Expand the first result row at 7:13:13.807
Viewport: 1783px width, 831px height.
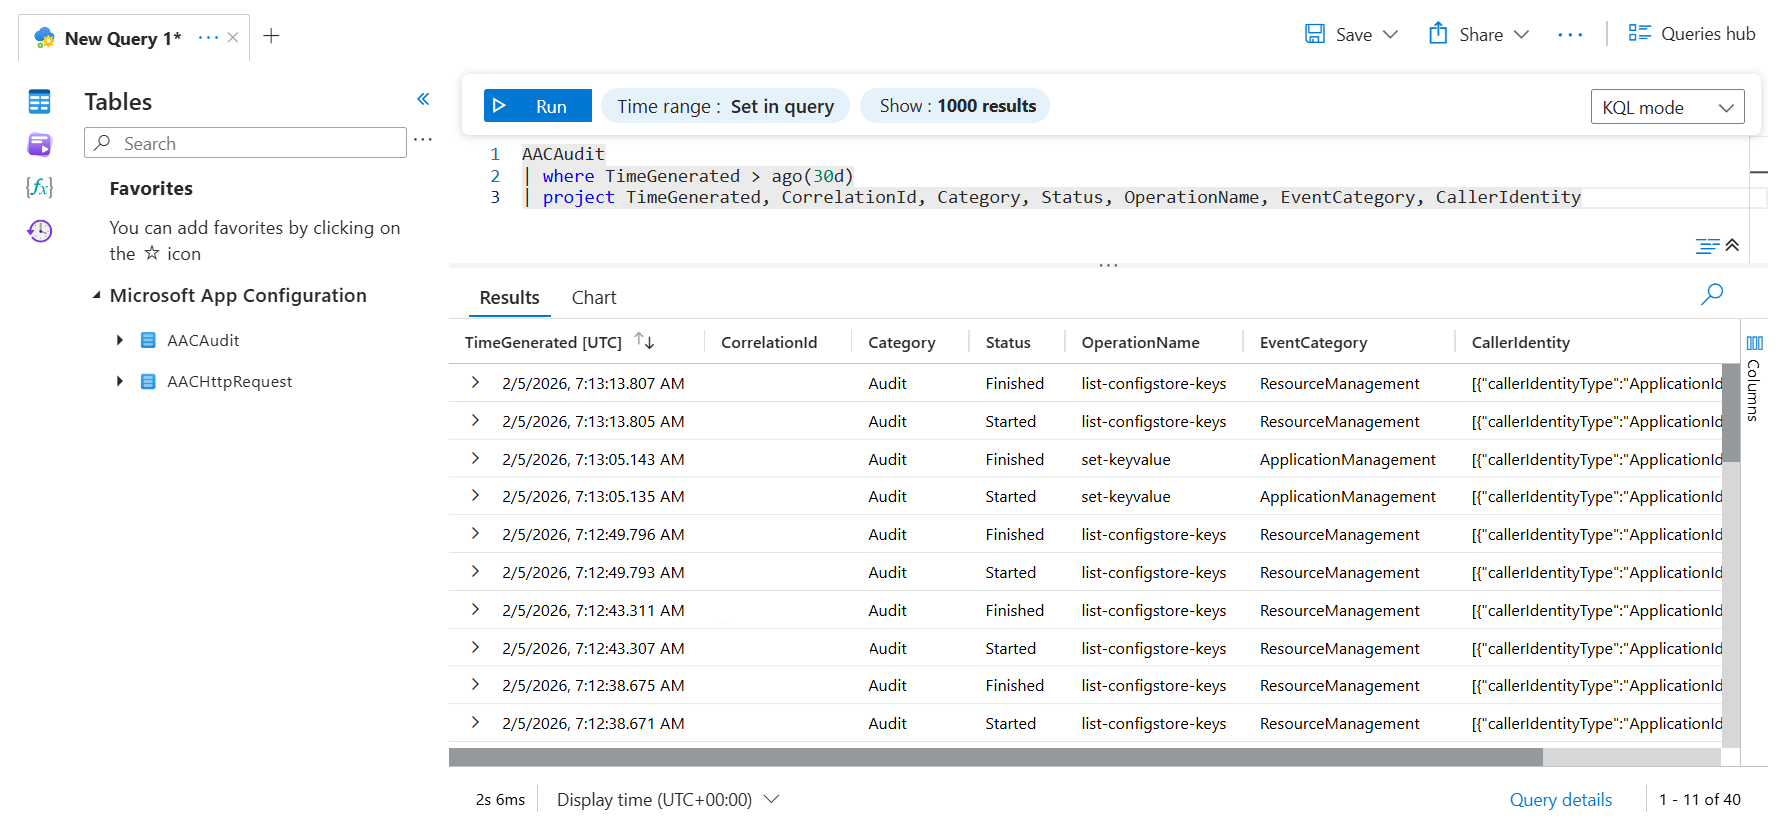(475, 383)
